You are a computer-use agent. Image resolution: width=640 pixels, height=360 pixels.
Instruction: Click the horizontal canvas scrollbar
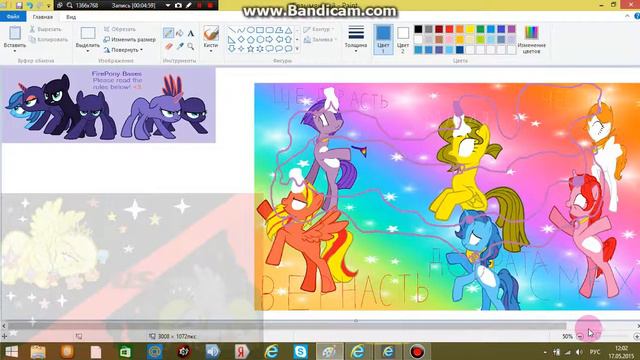[286, 326]
